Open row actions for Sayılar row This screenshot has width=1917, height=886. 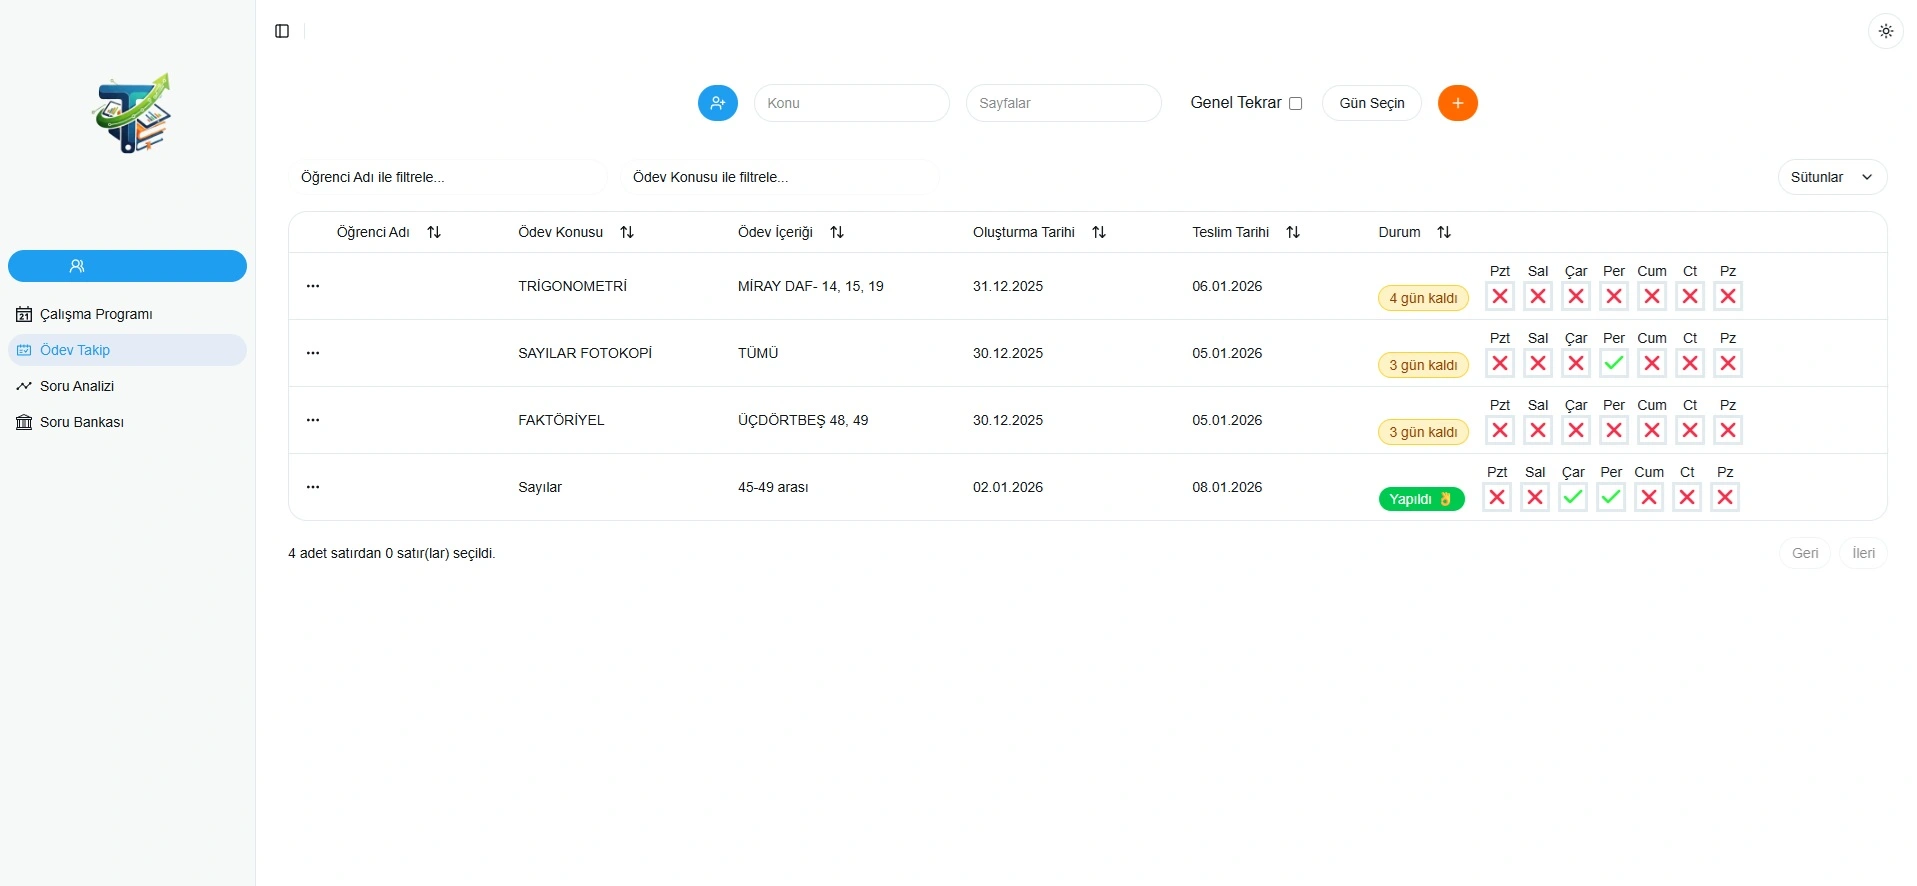pos(313,487)
